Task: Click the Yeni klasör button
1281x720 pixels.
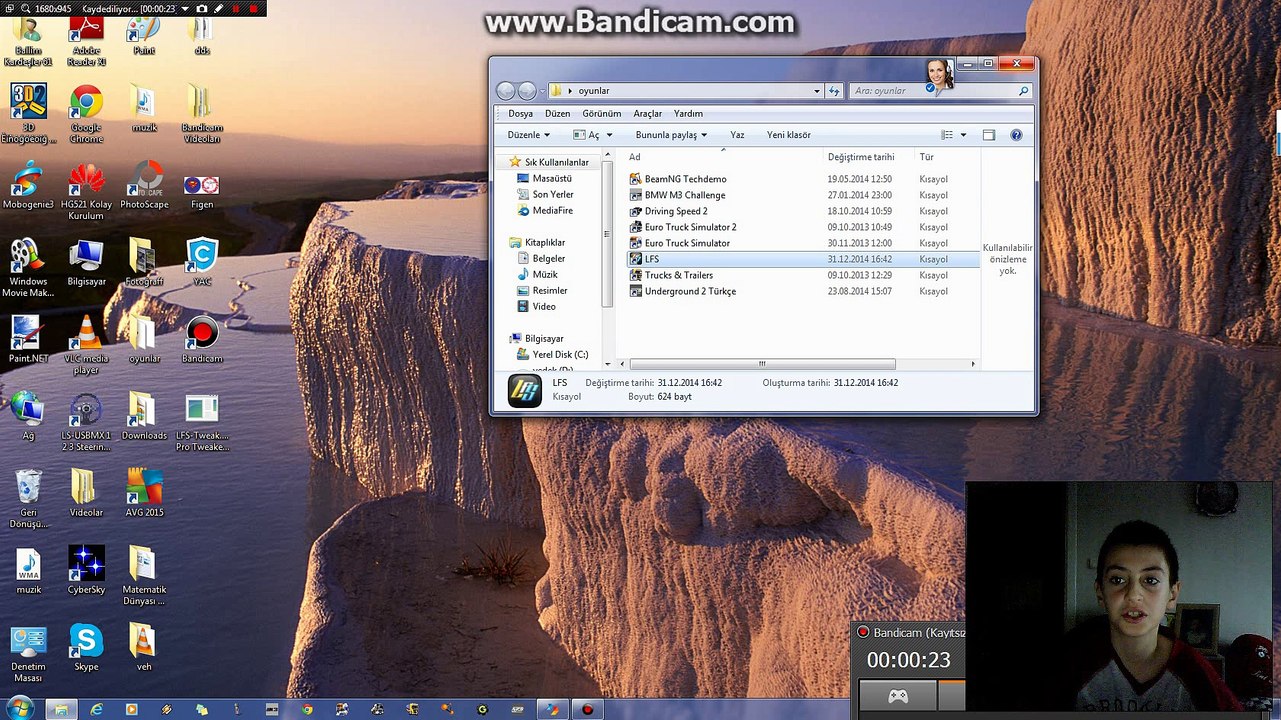Action: coord(788,135)
